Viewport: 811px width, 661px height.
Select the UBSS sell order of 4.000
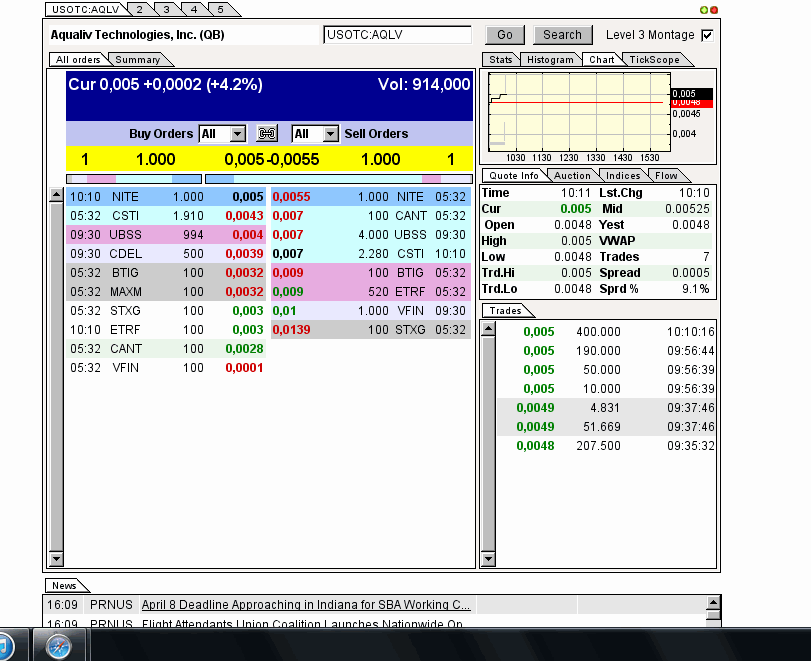coord(371,235)
